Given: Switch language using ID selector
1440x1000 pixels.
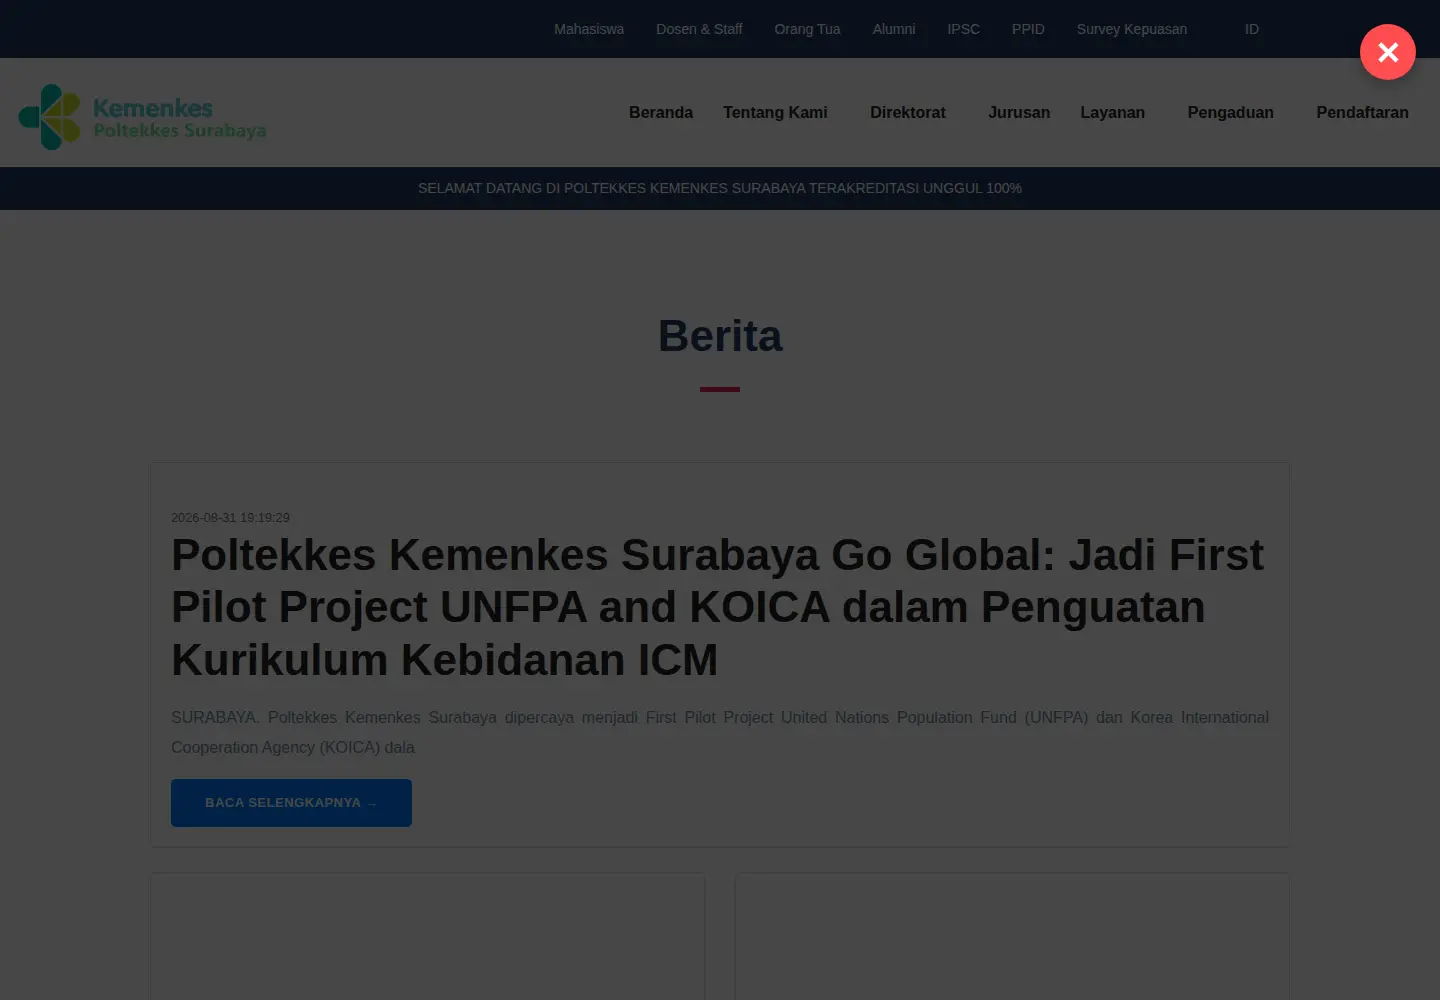Looking at the screenshot, I should click(x=1252, y=29).
